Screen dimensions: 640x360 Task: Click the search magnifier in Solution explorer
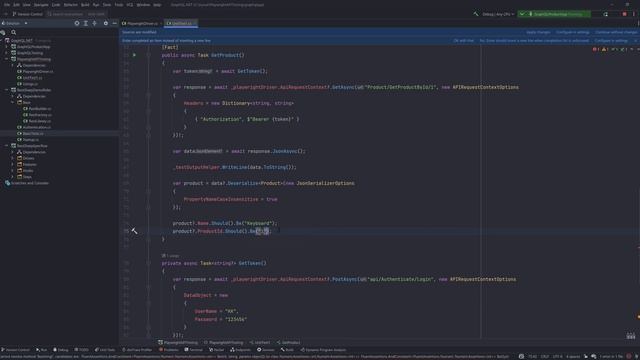(x=13, y=32)
